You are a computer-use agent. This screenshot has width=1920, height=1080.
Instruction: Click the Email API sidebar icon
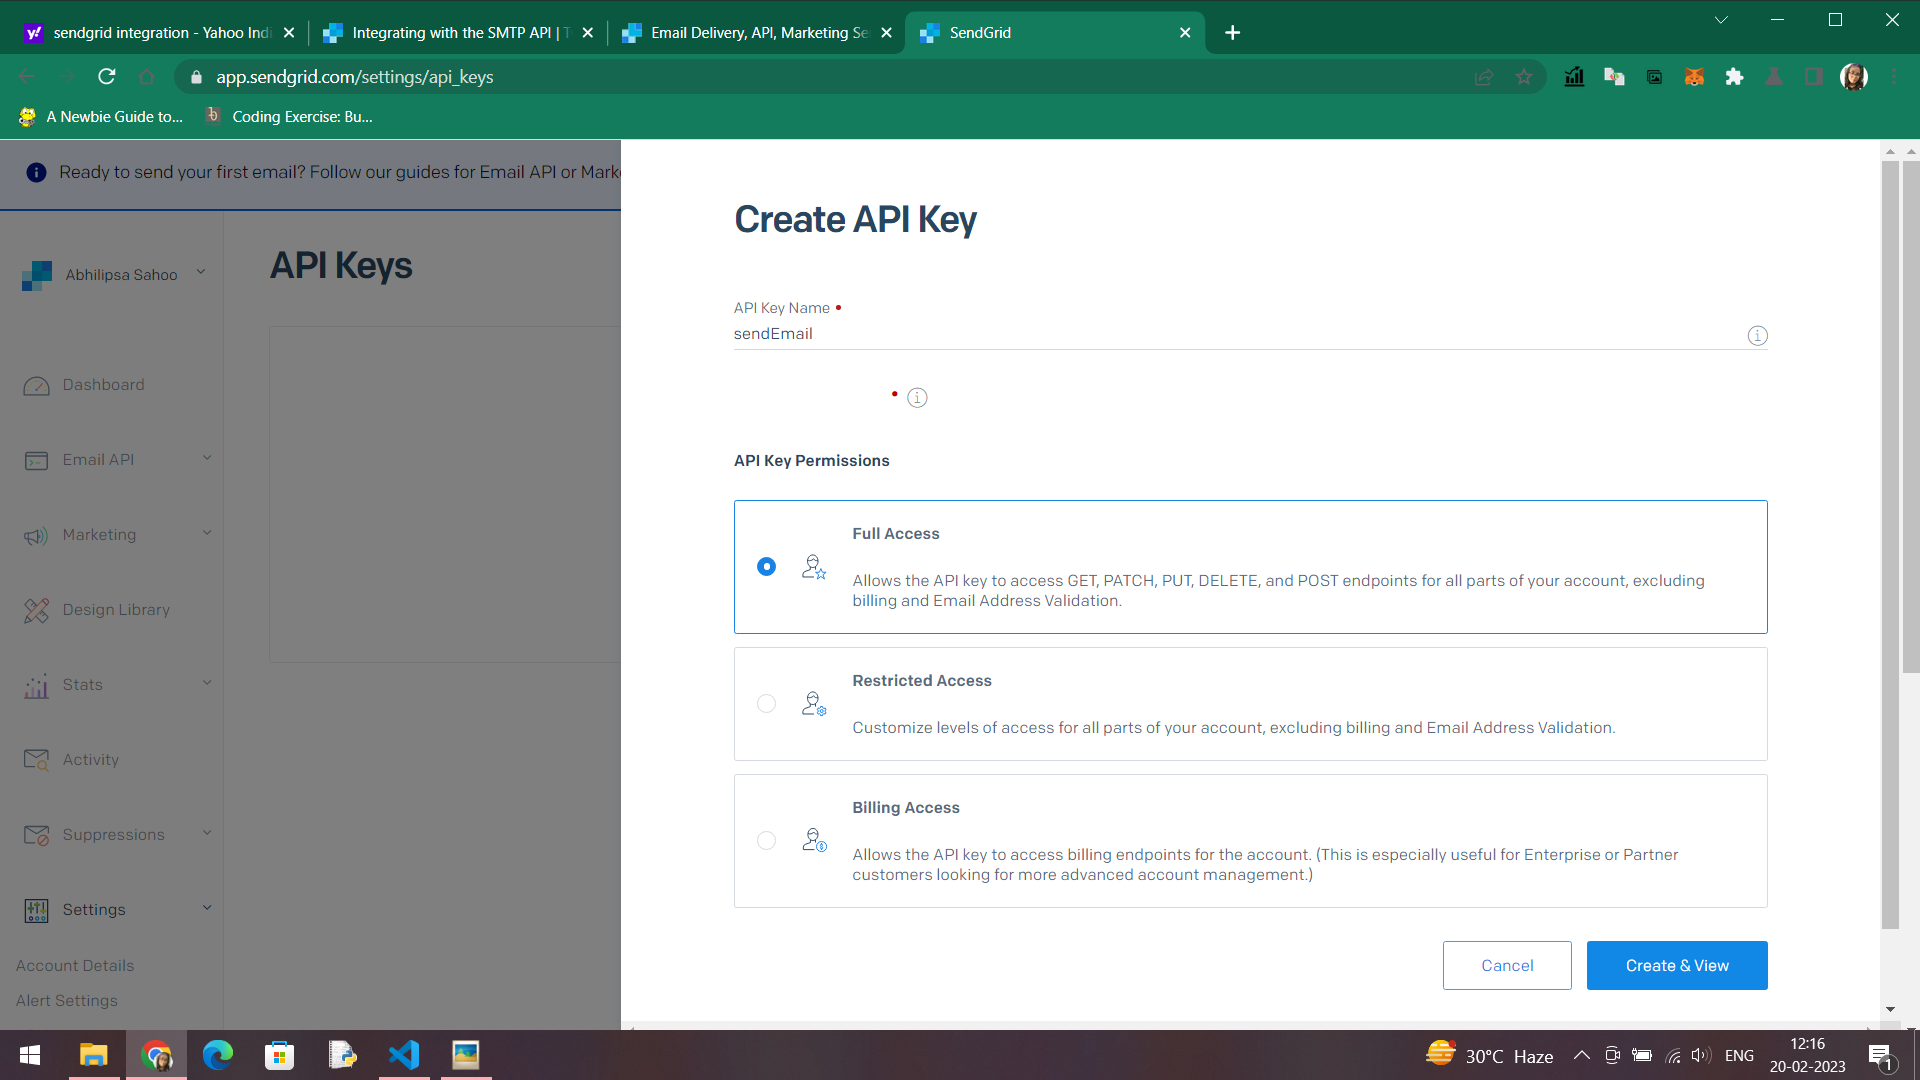tap(36, 461)
